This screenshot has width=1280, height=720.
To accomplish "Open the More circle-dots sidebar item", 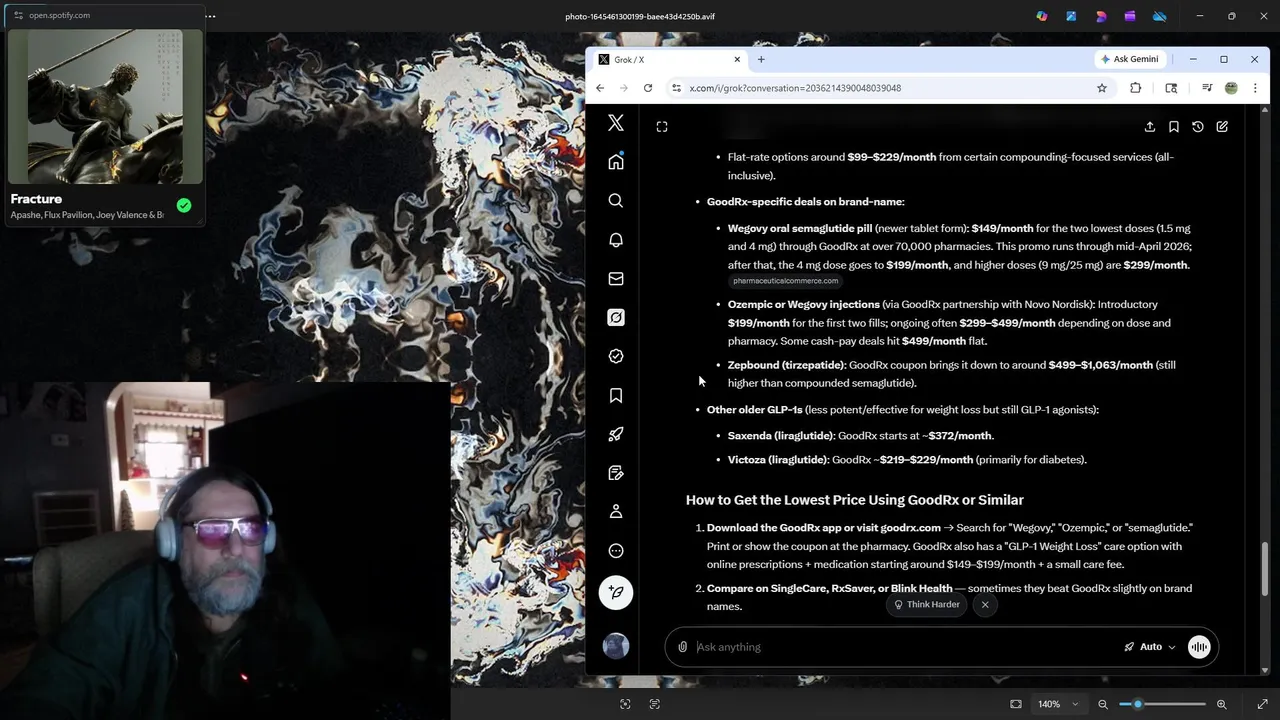I will 616,551.
